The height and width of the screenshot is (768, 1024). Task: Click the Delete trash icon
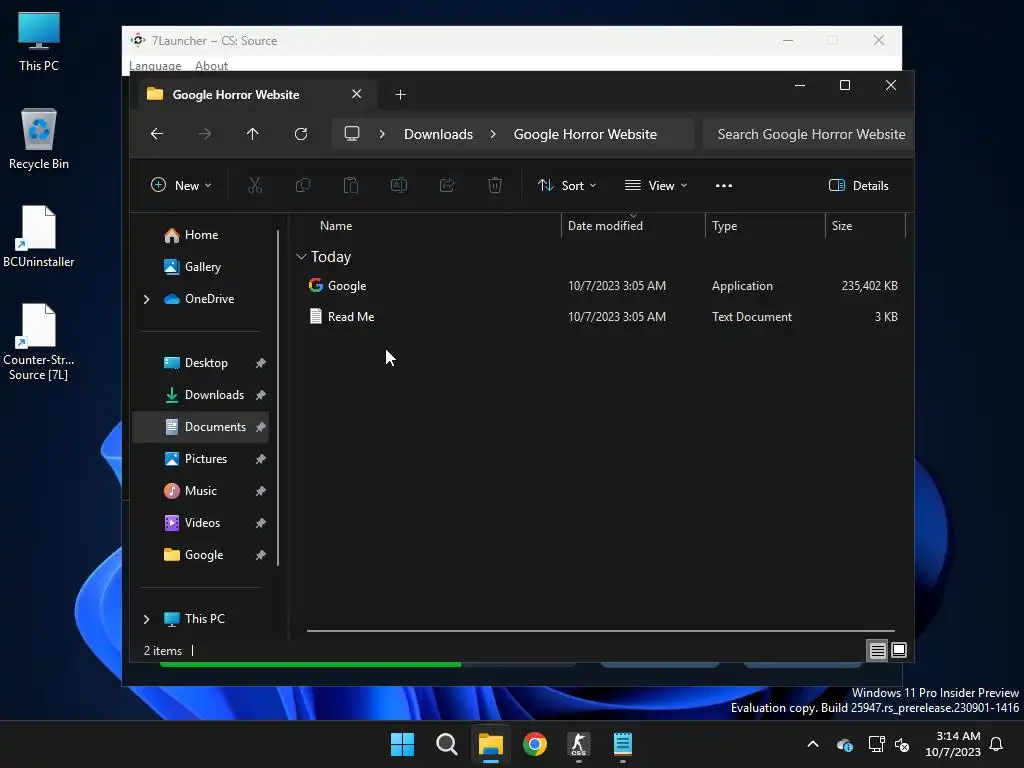495,185
